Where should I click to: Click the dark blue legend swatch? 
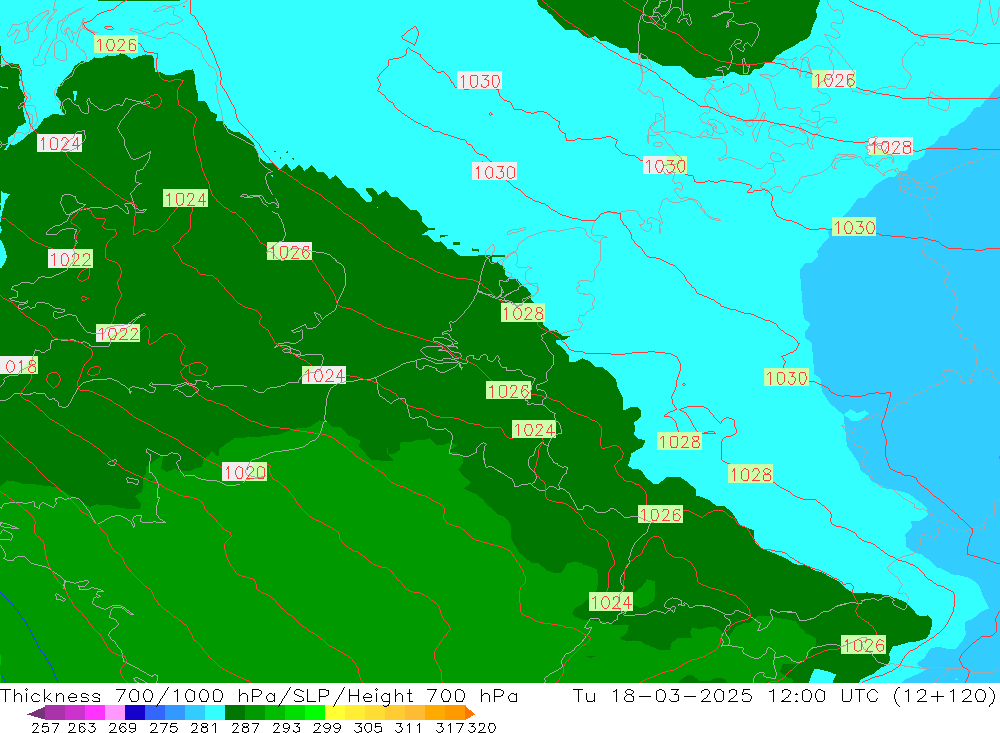pyautogui.click(x=135, y=713)
